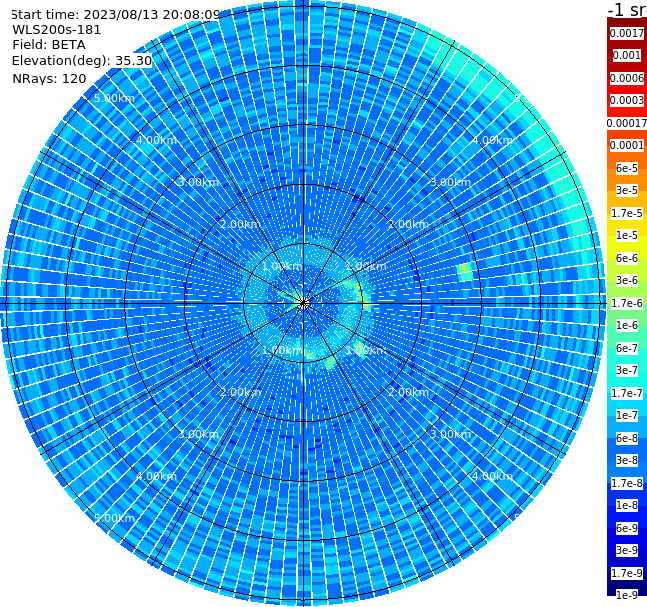Screen dimensions: 647x607
Task: Choose the 3e-5 colorbar tick label
Action: 627,190
